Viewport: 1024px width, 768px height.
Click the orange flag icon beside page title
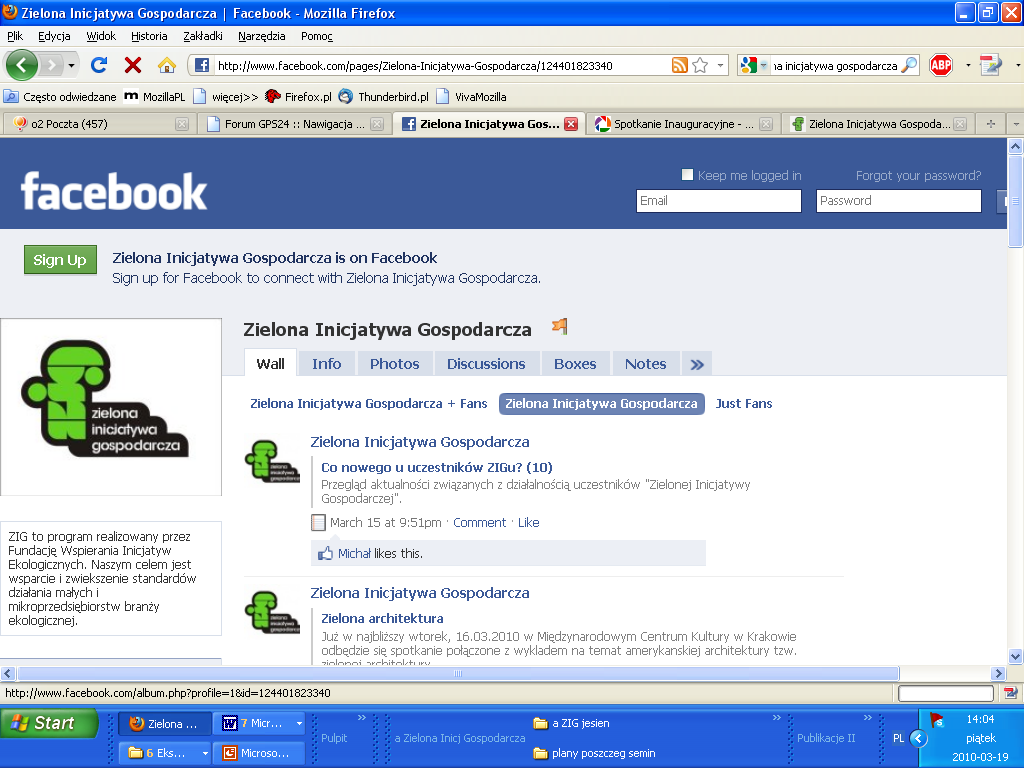tap(560, 326)
